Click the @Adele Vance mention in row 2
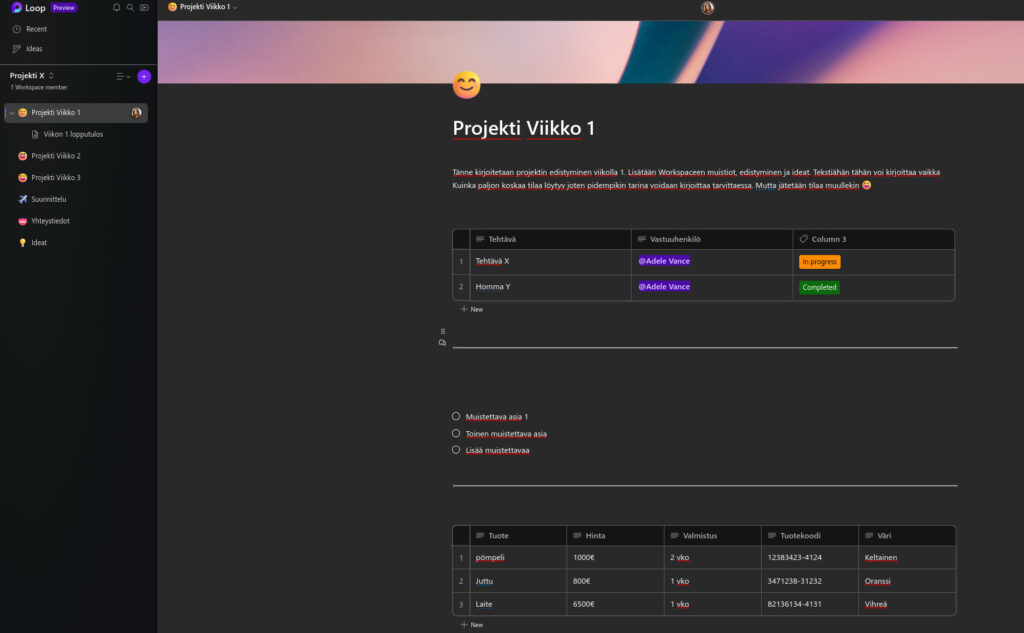This screenshot has height=633, width=1024. 664,286
